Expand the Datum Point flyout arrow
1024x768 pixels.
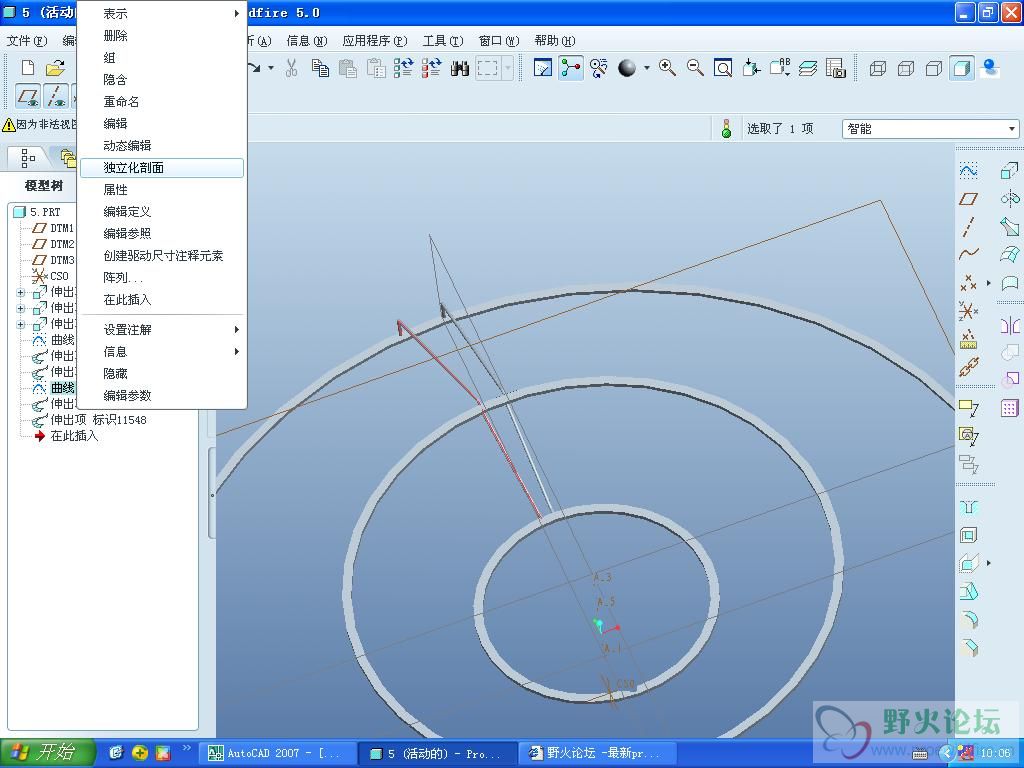point(989,283)
